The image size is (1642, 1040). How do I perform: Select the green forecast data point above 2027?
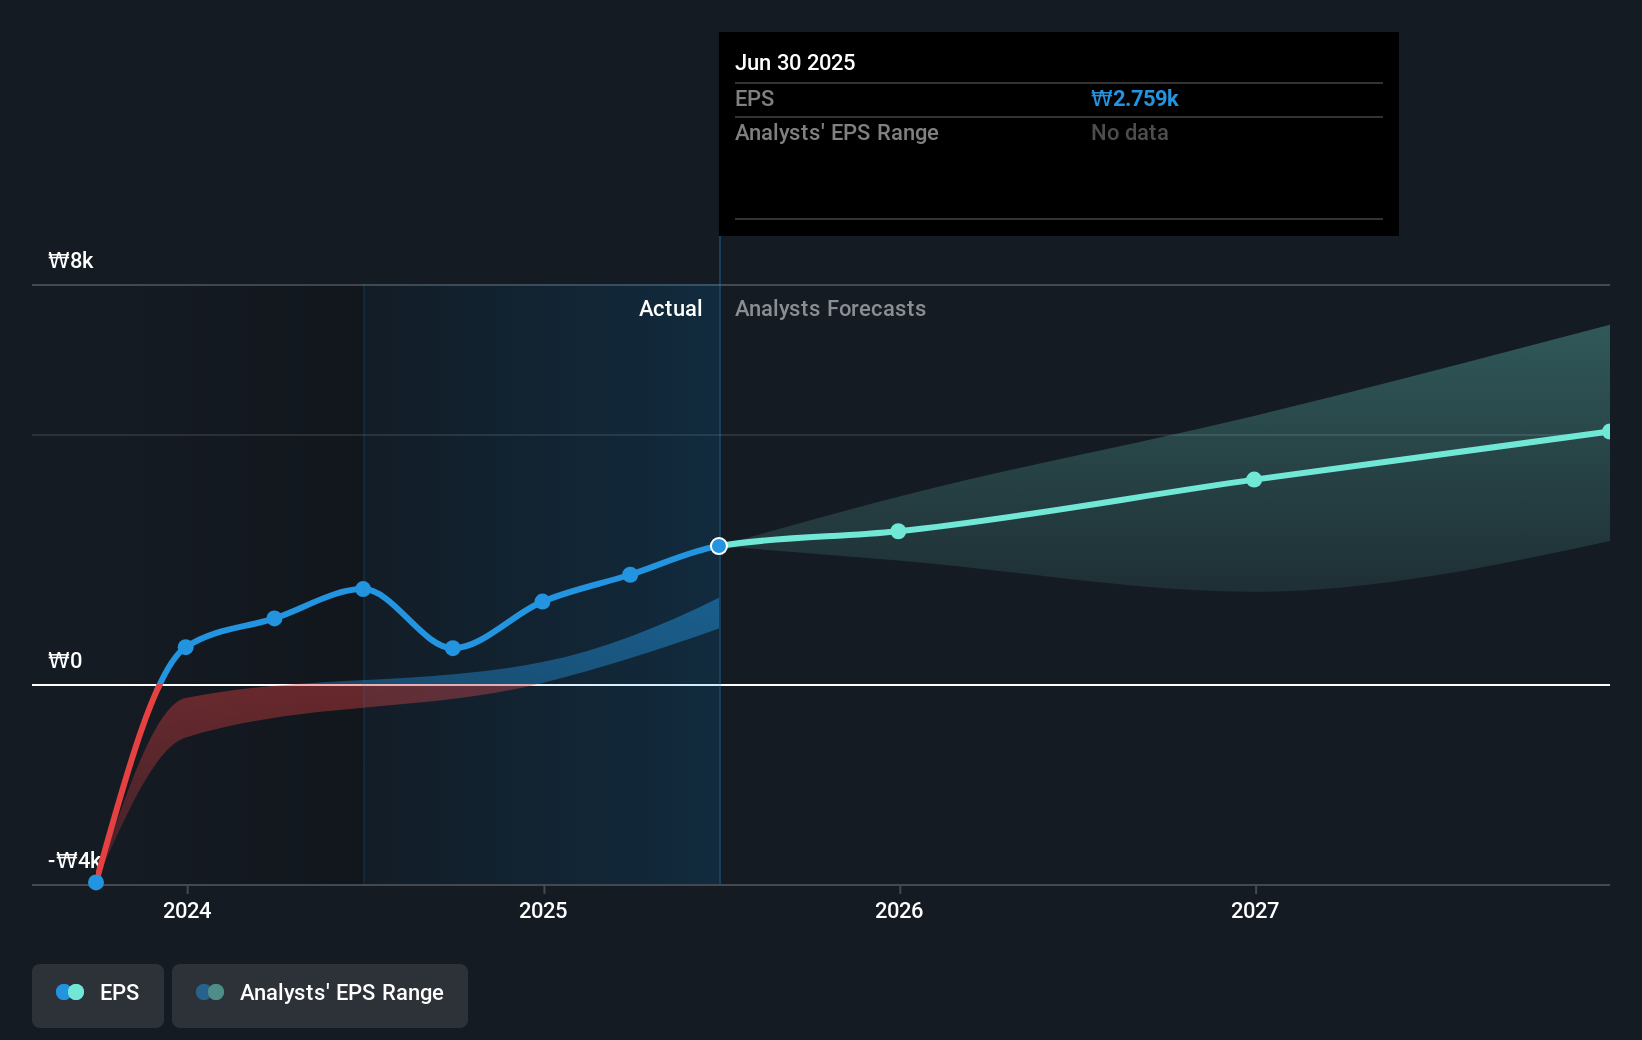click(1255, 480)
